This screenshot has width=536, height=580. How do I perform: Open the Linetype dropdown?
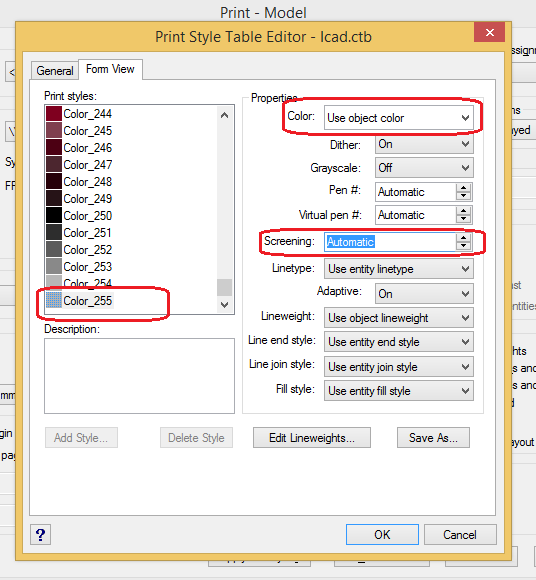(398, 269)
